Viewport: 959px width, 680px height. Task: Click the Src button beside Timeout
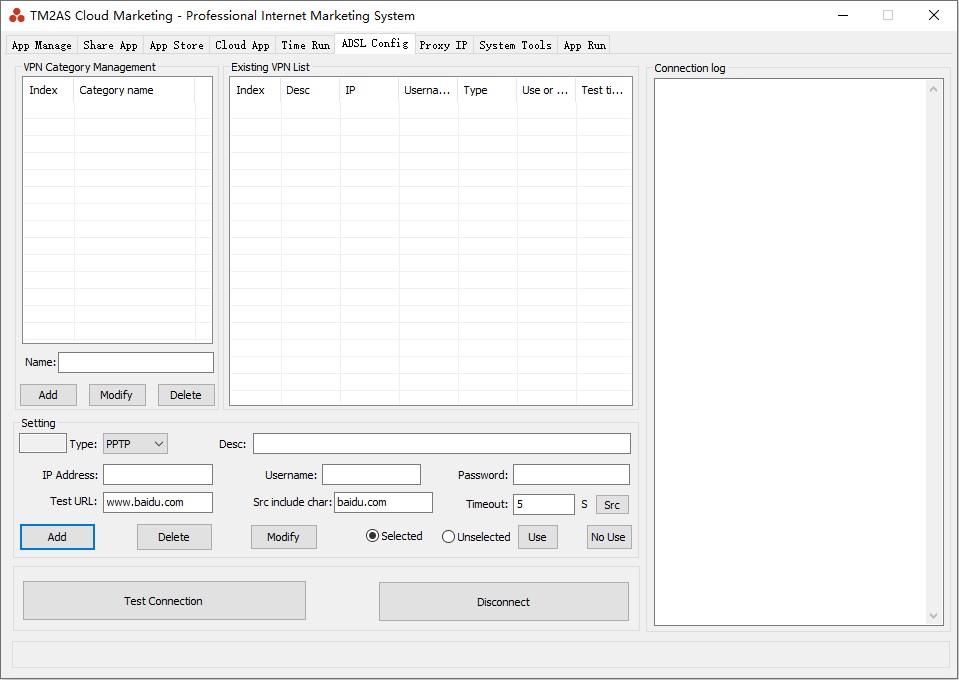coord(612,505)
